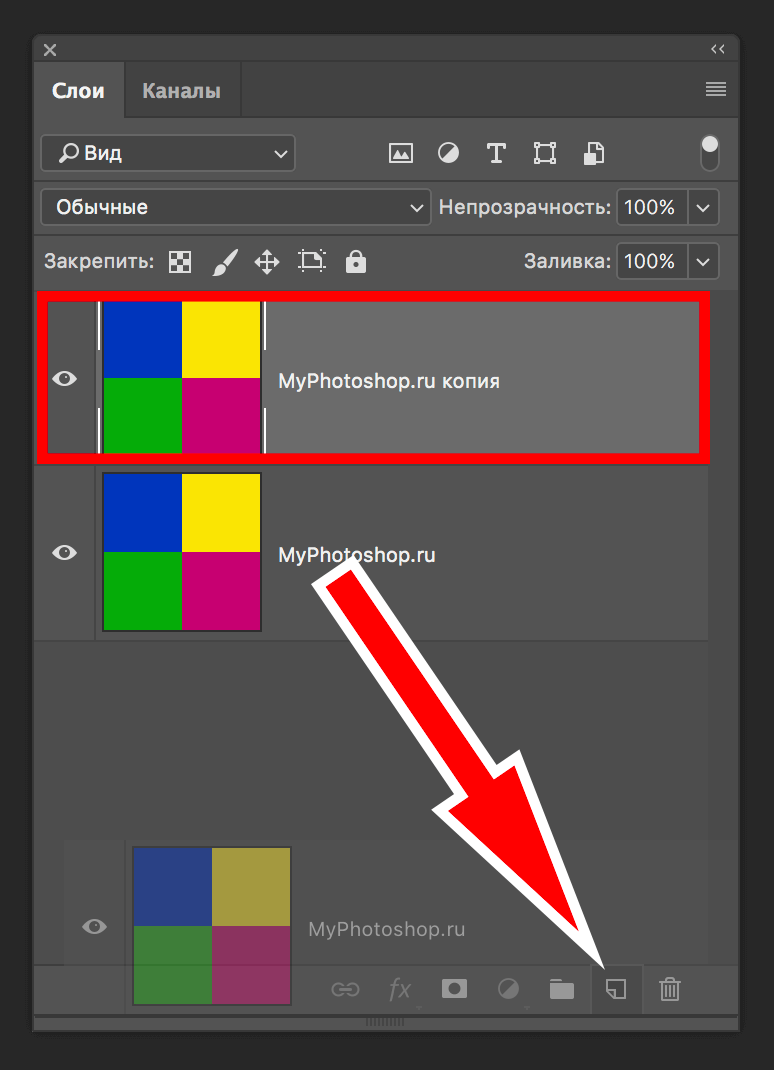This screenshot has width=774, height=1070.
Task: Create a new layer icon
Action: click(x=616, y=989)
